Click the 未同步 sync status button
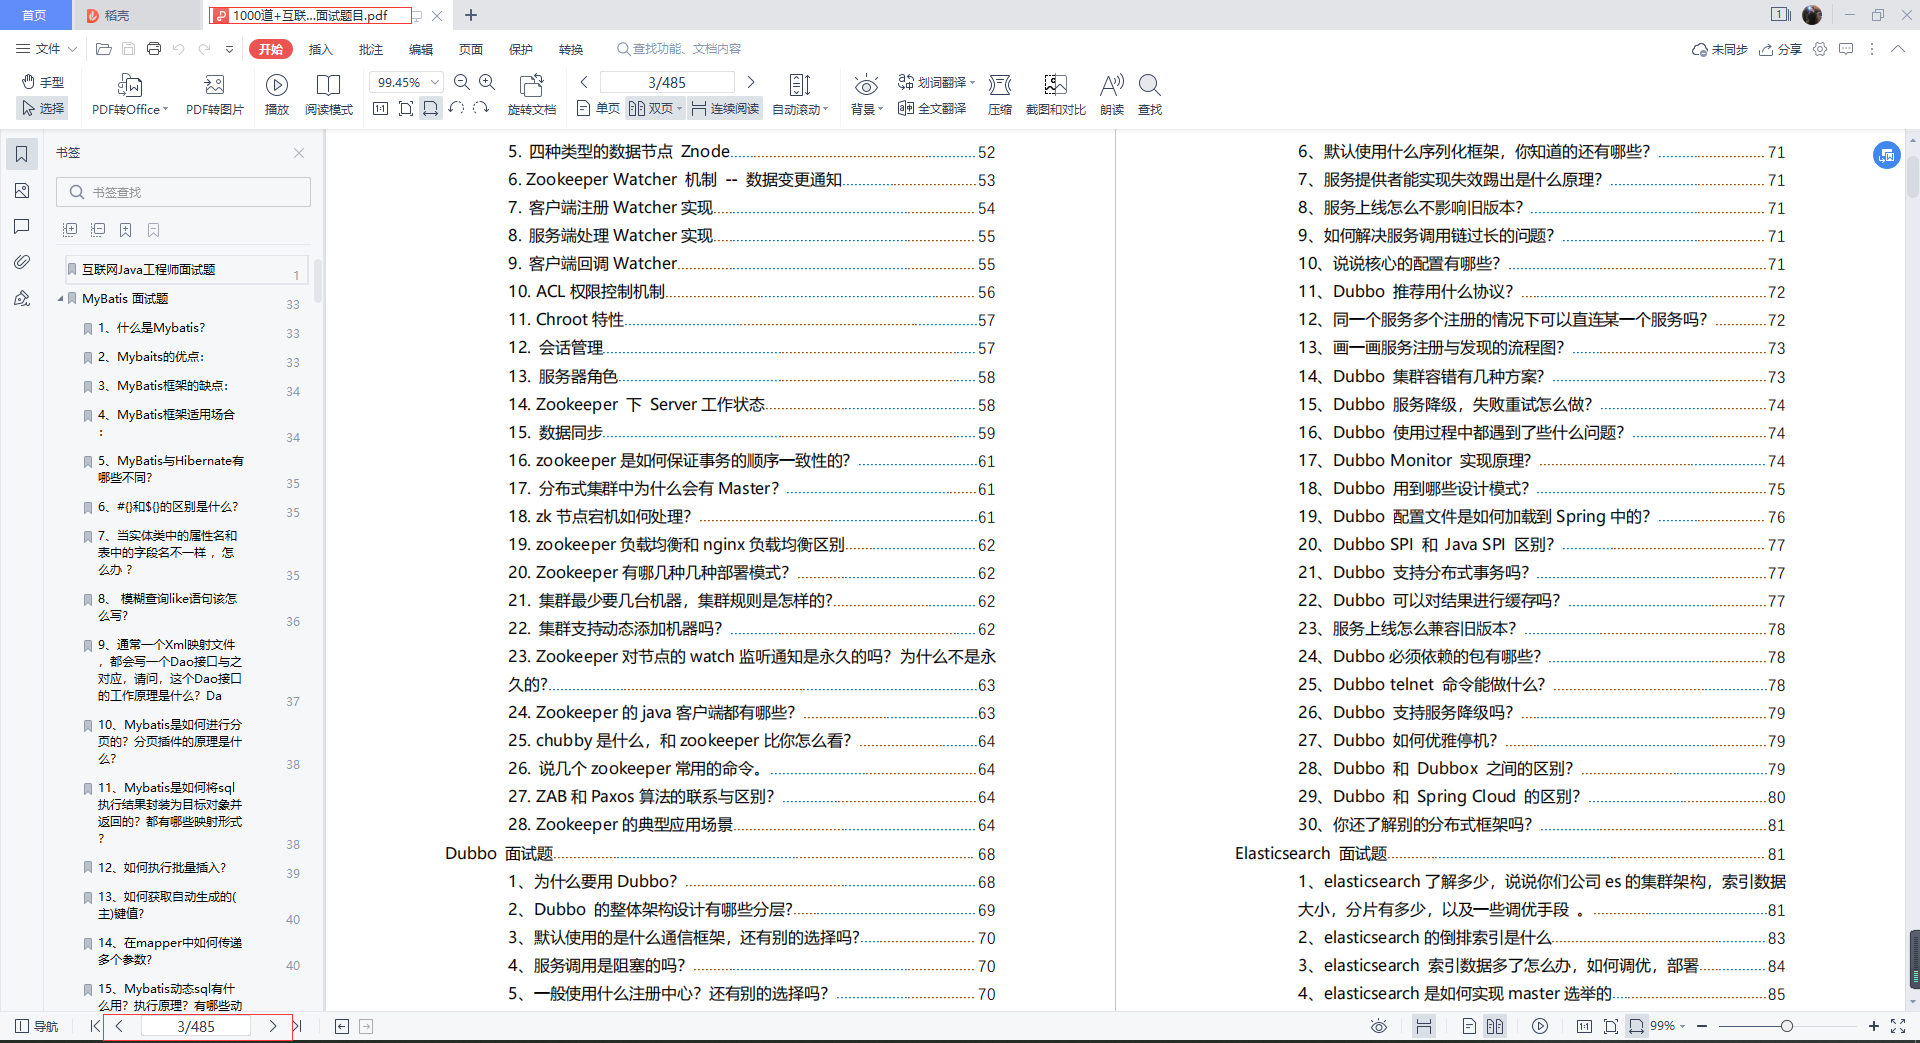The height and width of the screenshot is (1043, 1920). coord(1718,49)
